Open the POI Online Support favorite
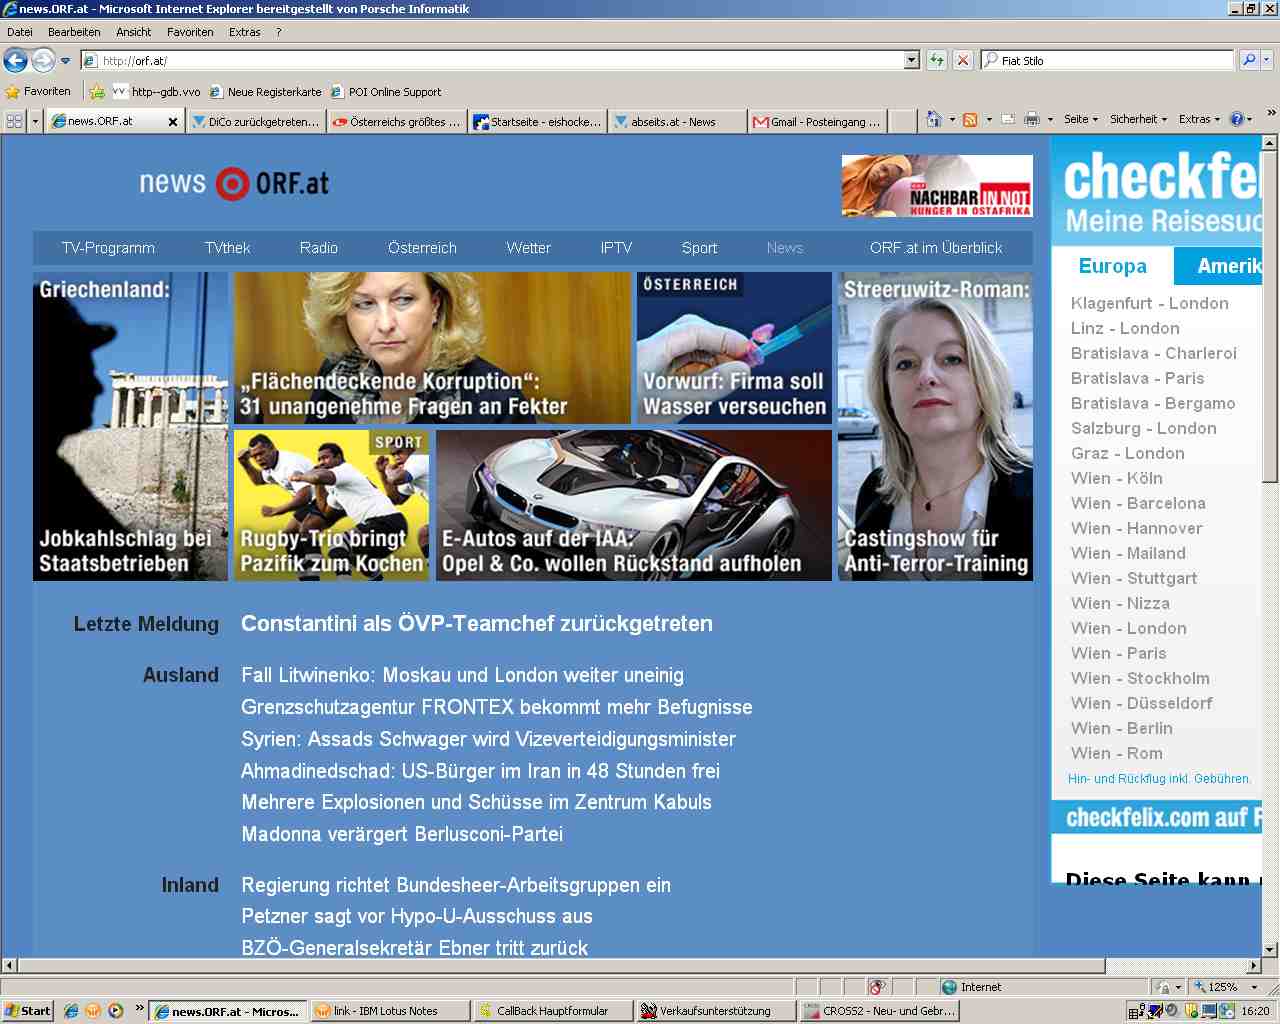1280x1024 pixels. tap(387, 92)
